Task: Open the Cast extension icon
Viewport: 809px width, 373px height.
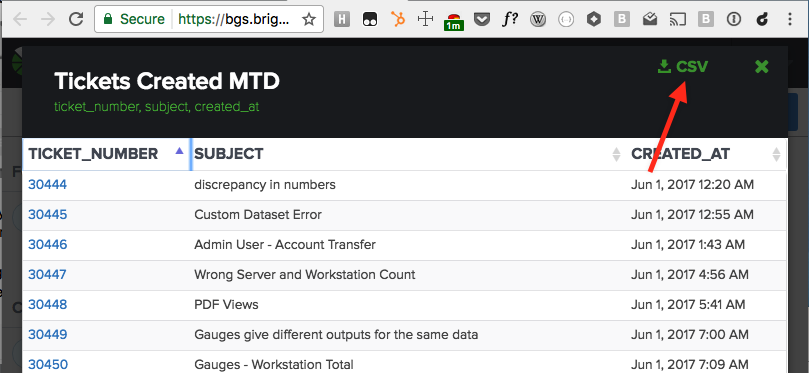Action: pyautogui.click(x=677, y=20)
